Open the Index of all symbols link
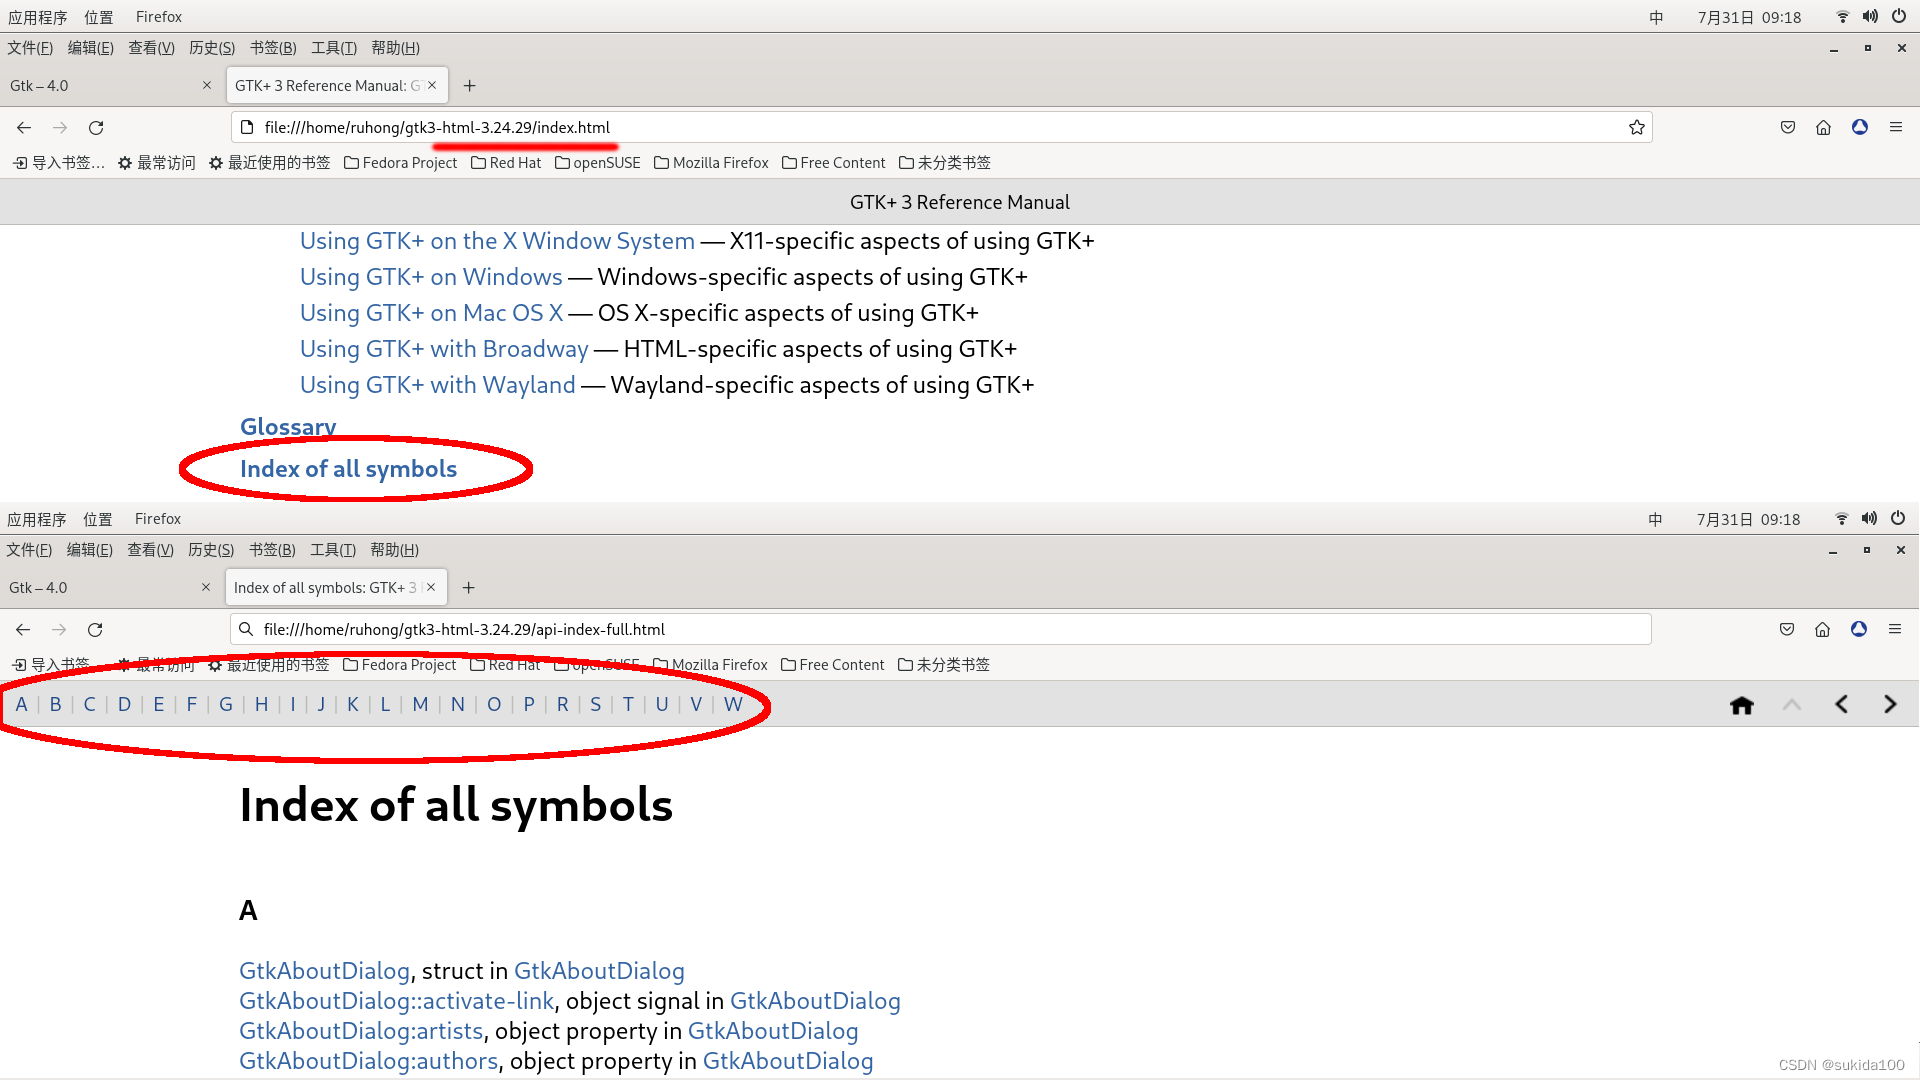The width and height of the screenshot is (1920, 1080). pos(348,468)
